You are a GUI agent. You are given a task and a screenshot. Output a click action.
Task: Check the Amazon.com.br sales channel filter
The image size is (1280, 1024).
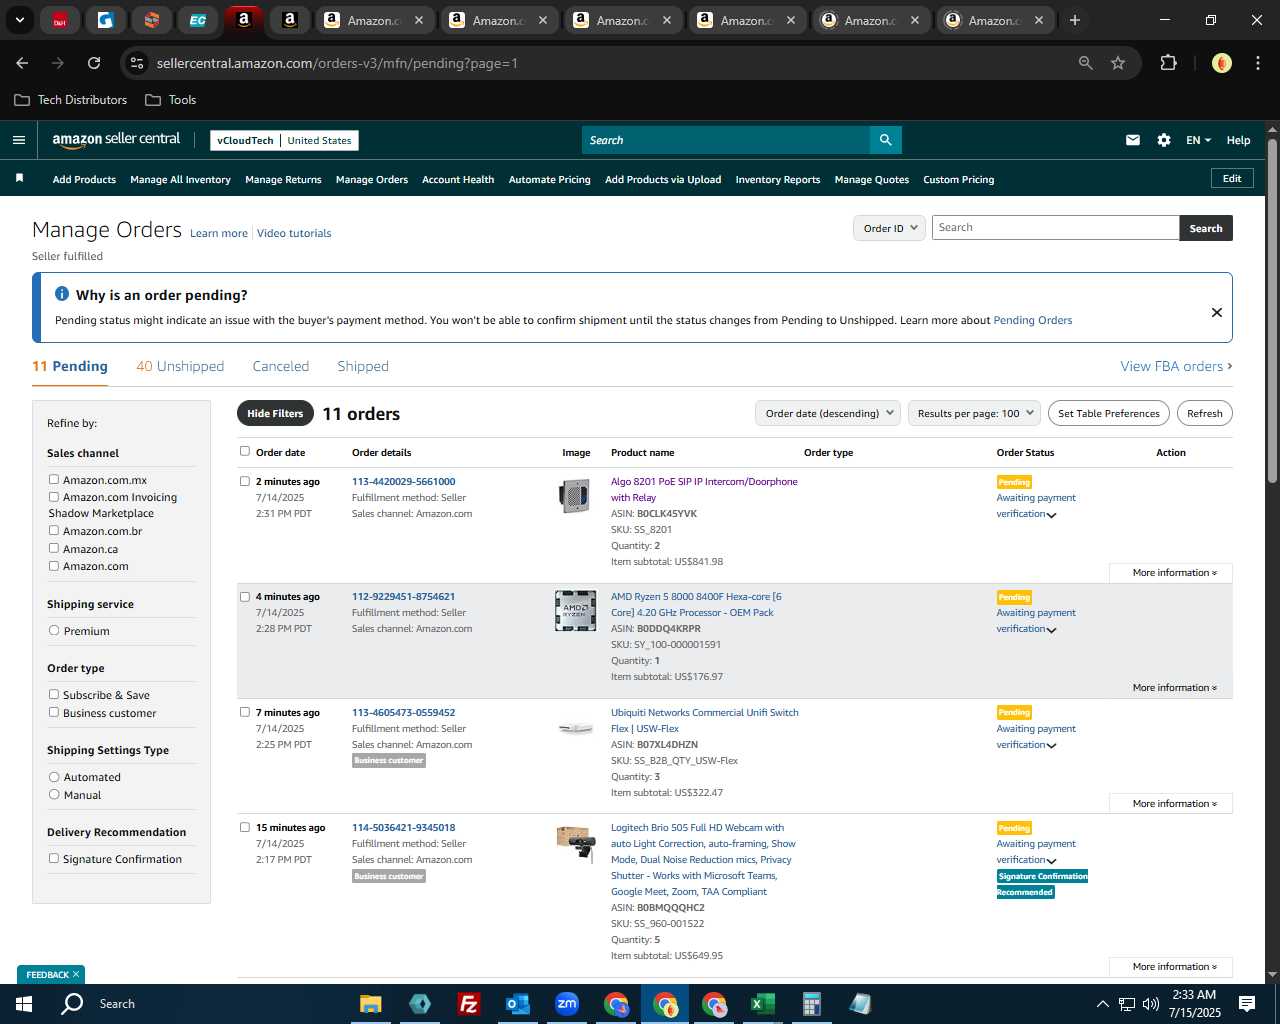click(54, 531)
